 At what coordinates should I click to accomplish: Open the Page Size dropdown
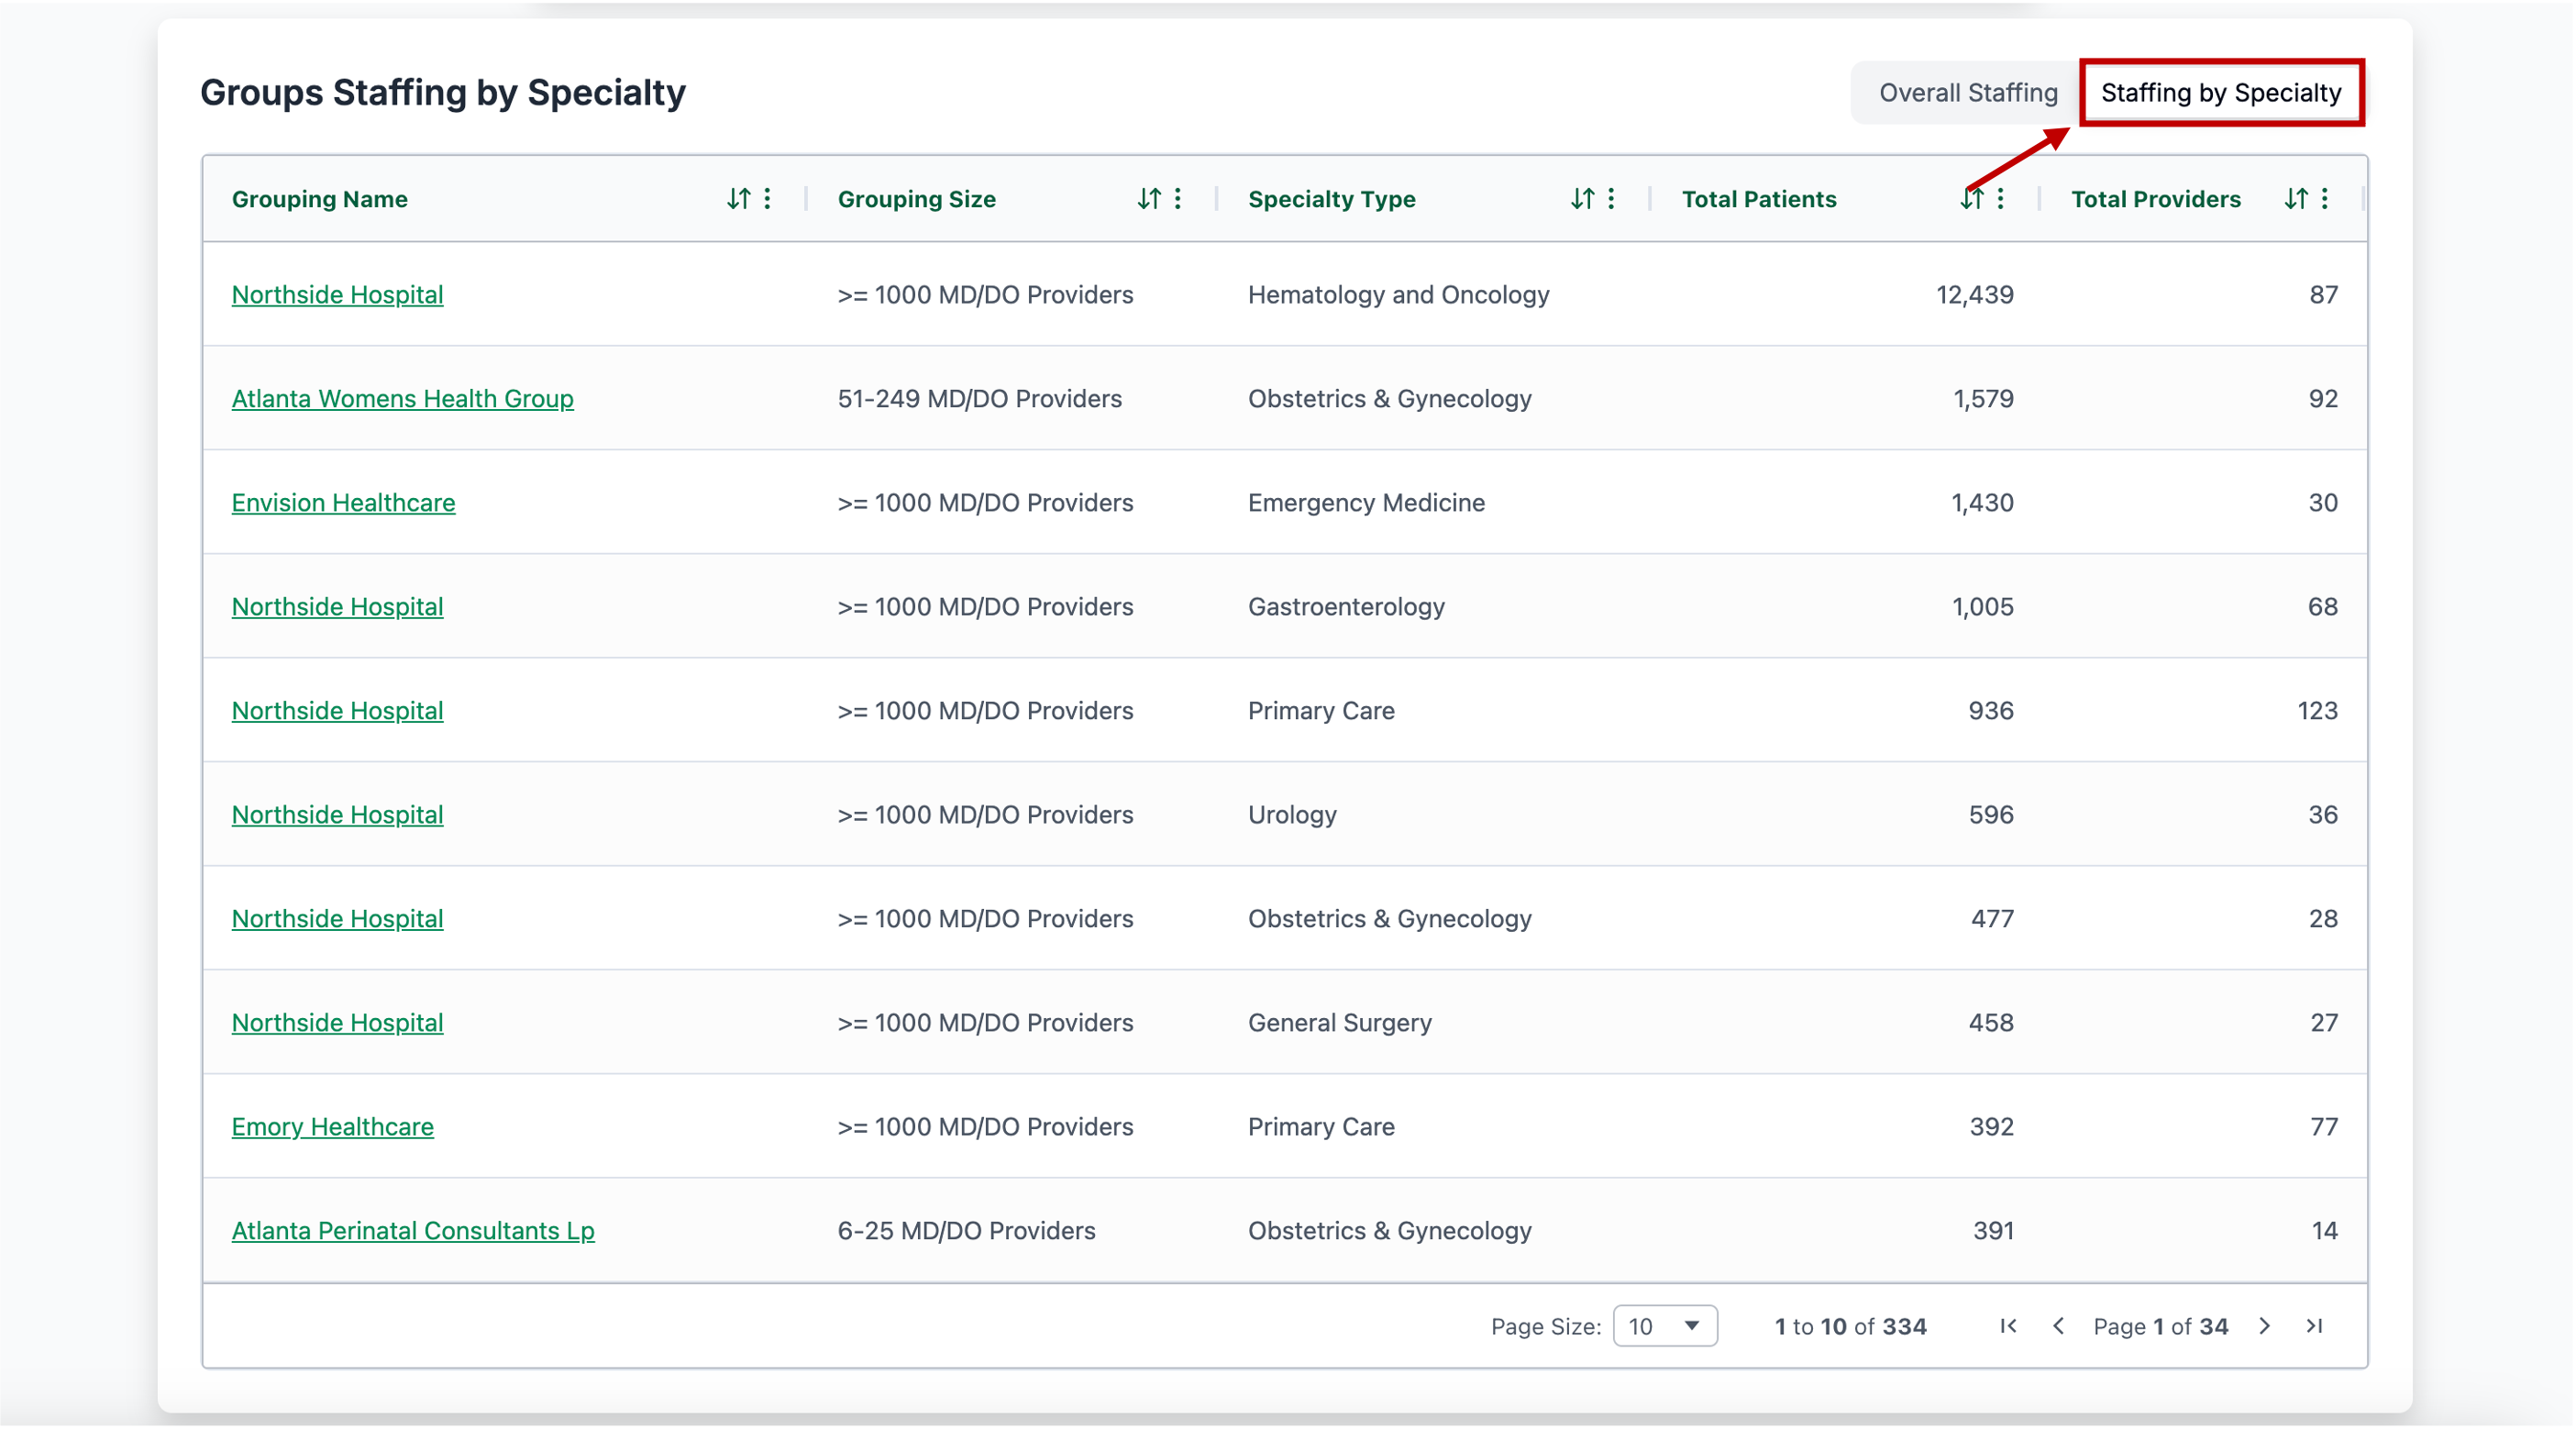[x=1665, y=1326]
